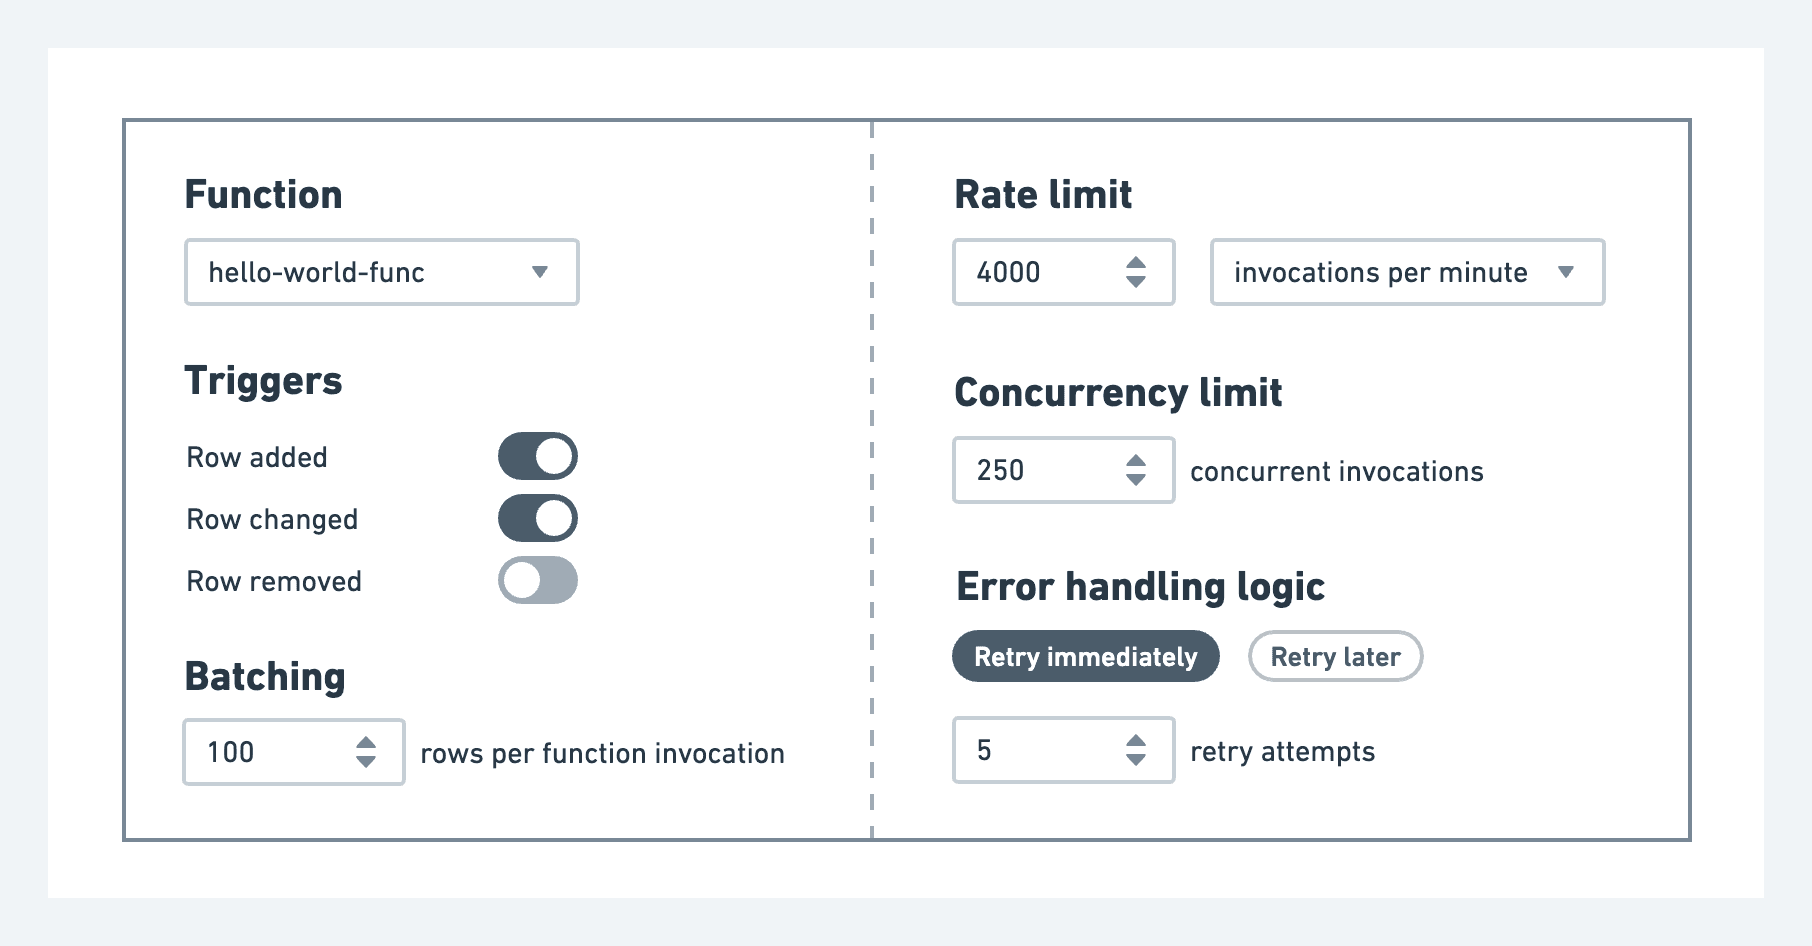This screenshot has width=1812, height=946.
Task: Decrease retry attempts using the down arrow
Action: coord(1137,762)
